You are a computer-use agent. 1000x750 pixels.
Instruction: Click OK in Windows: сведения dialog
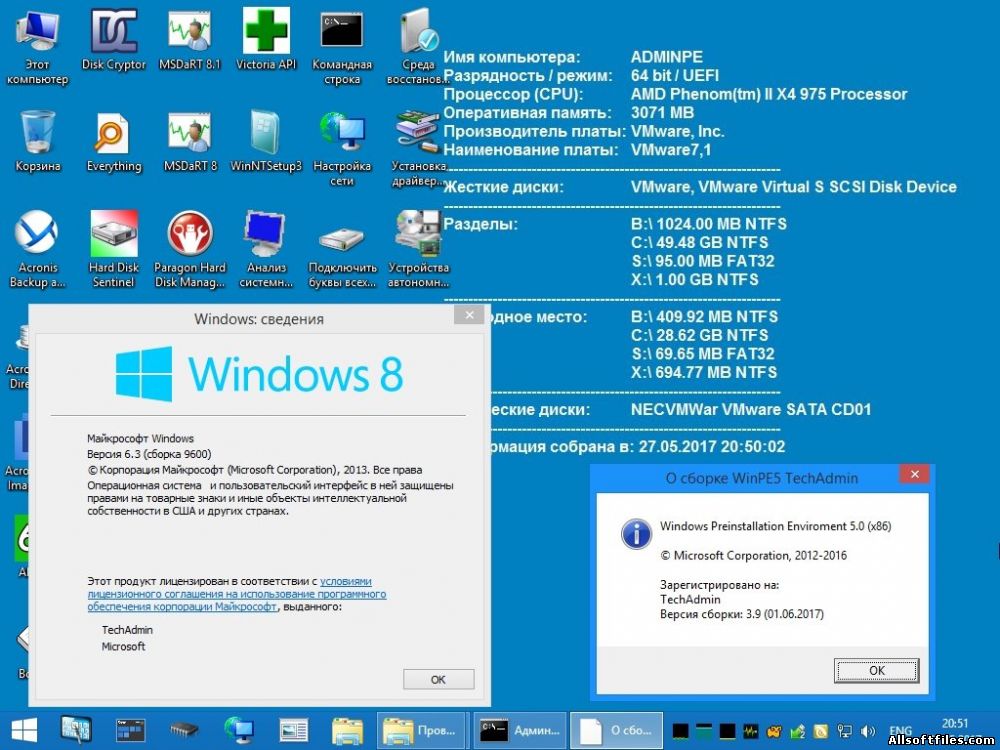pos(438,680)
